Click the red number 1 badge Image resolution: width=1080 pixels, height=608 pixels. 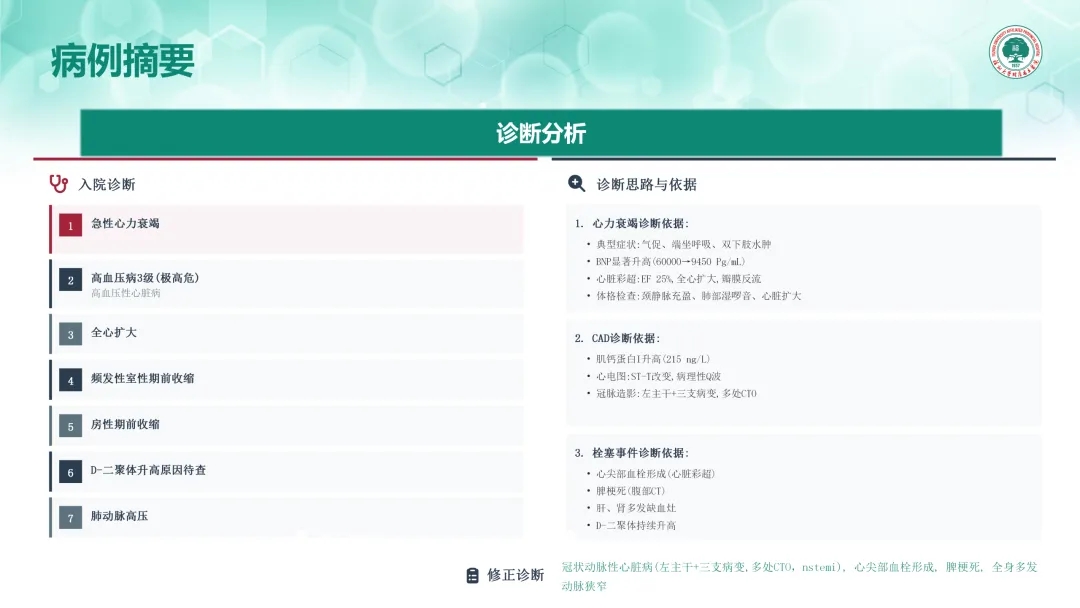coord(70,226)
